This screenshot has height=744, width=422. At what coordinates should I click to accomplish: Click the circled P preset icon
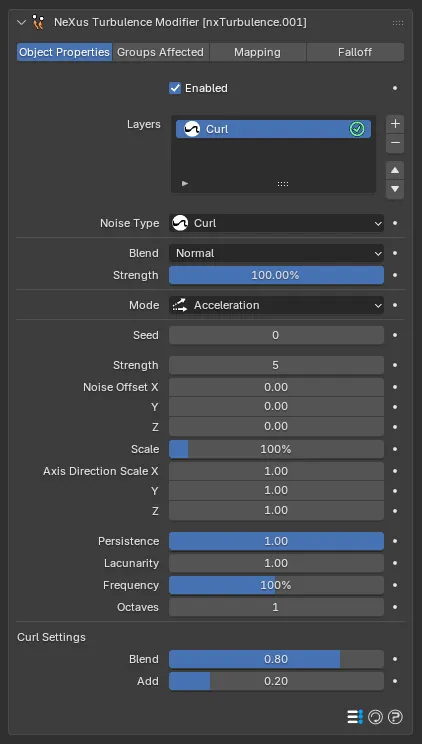395,717
